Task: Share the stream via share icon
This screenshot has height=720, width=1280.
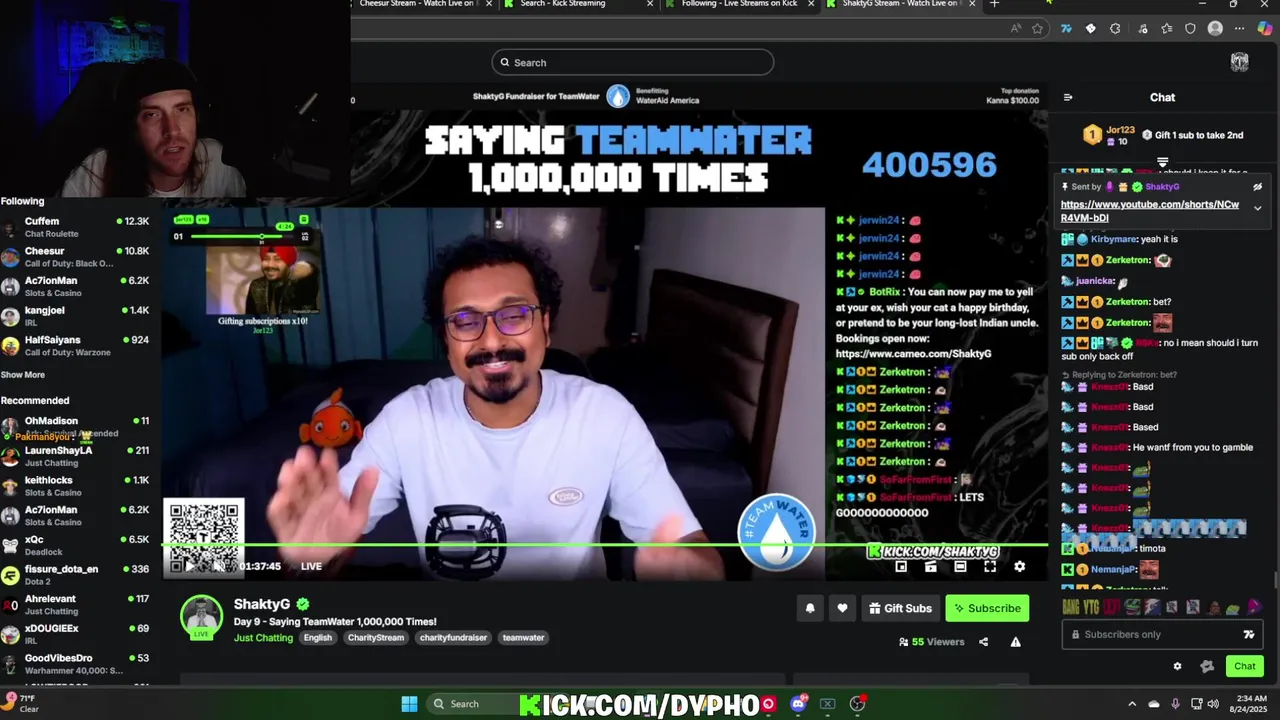Action: pos(983,642)
